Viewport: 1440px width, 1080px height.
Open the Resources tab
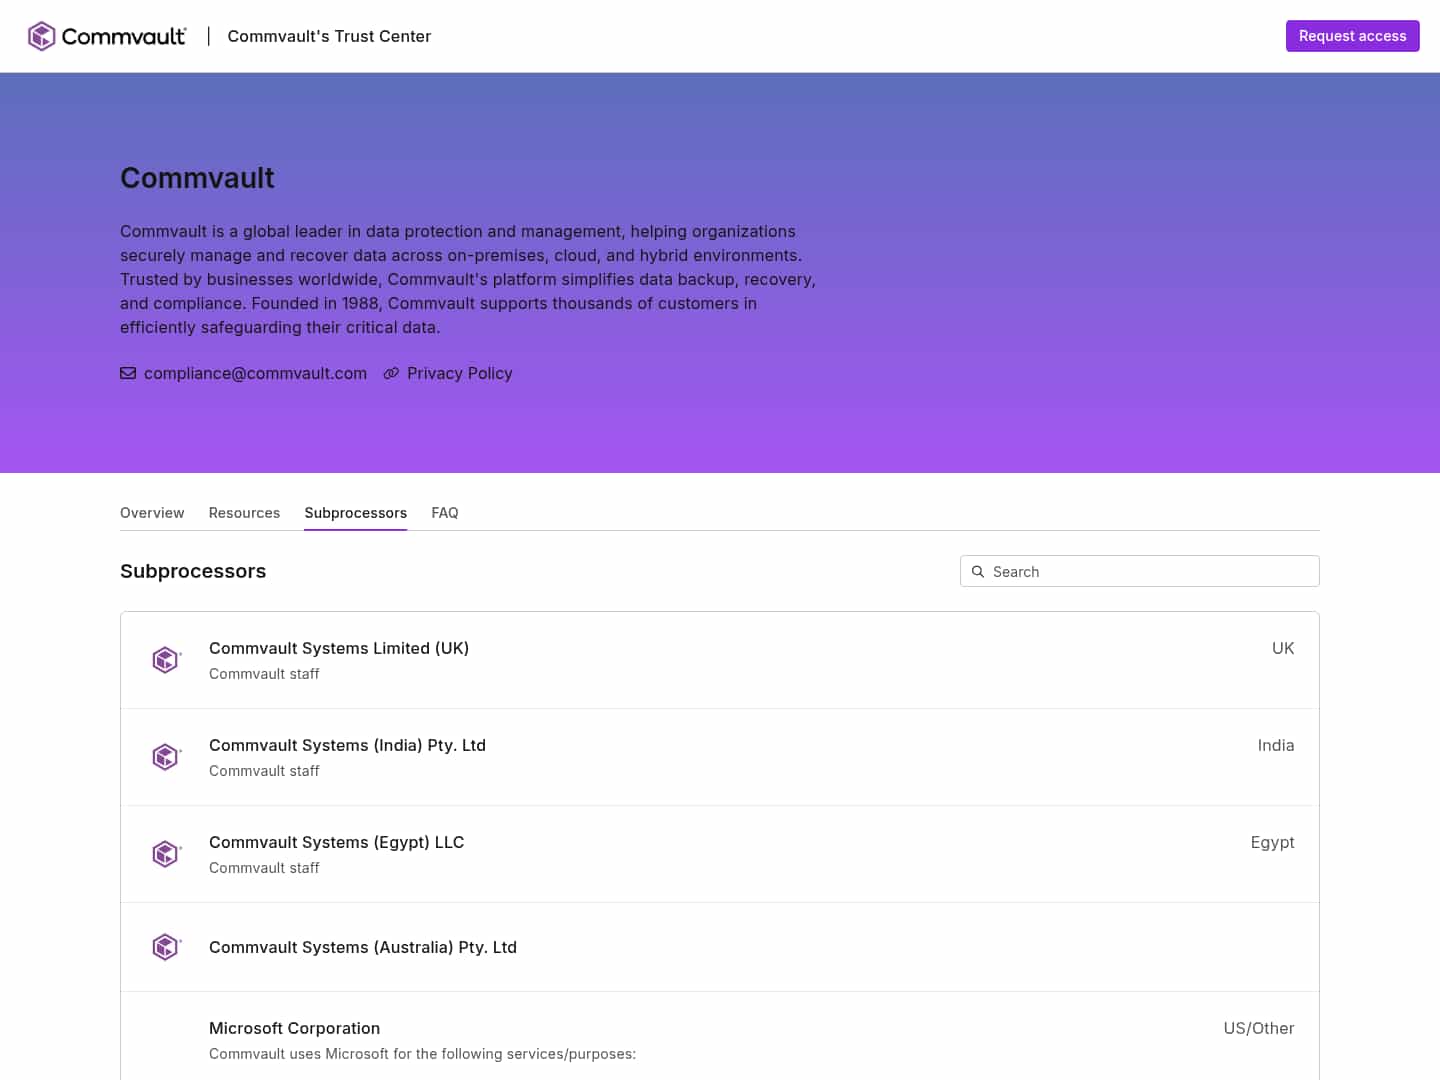(244, 512)
